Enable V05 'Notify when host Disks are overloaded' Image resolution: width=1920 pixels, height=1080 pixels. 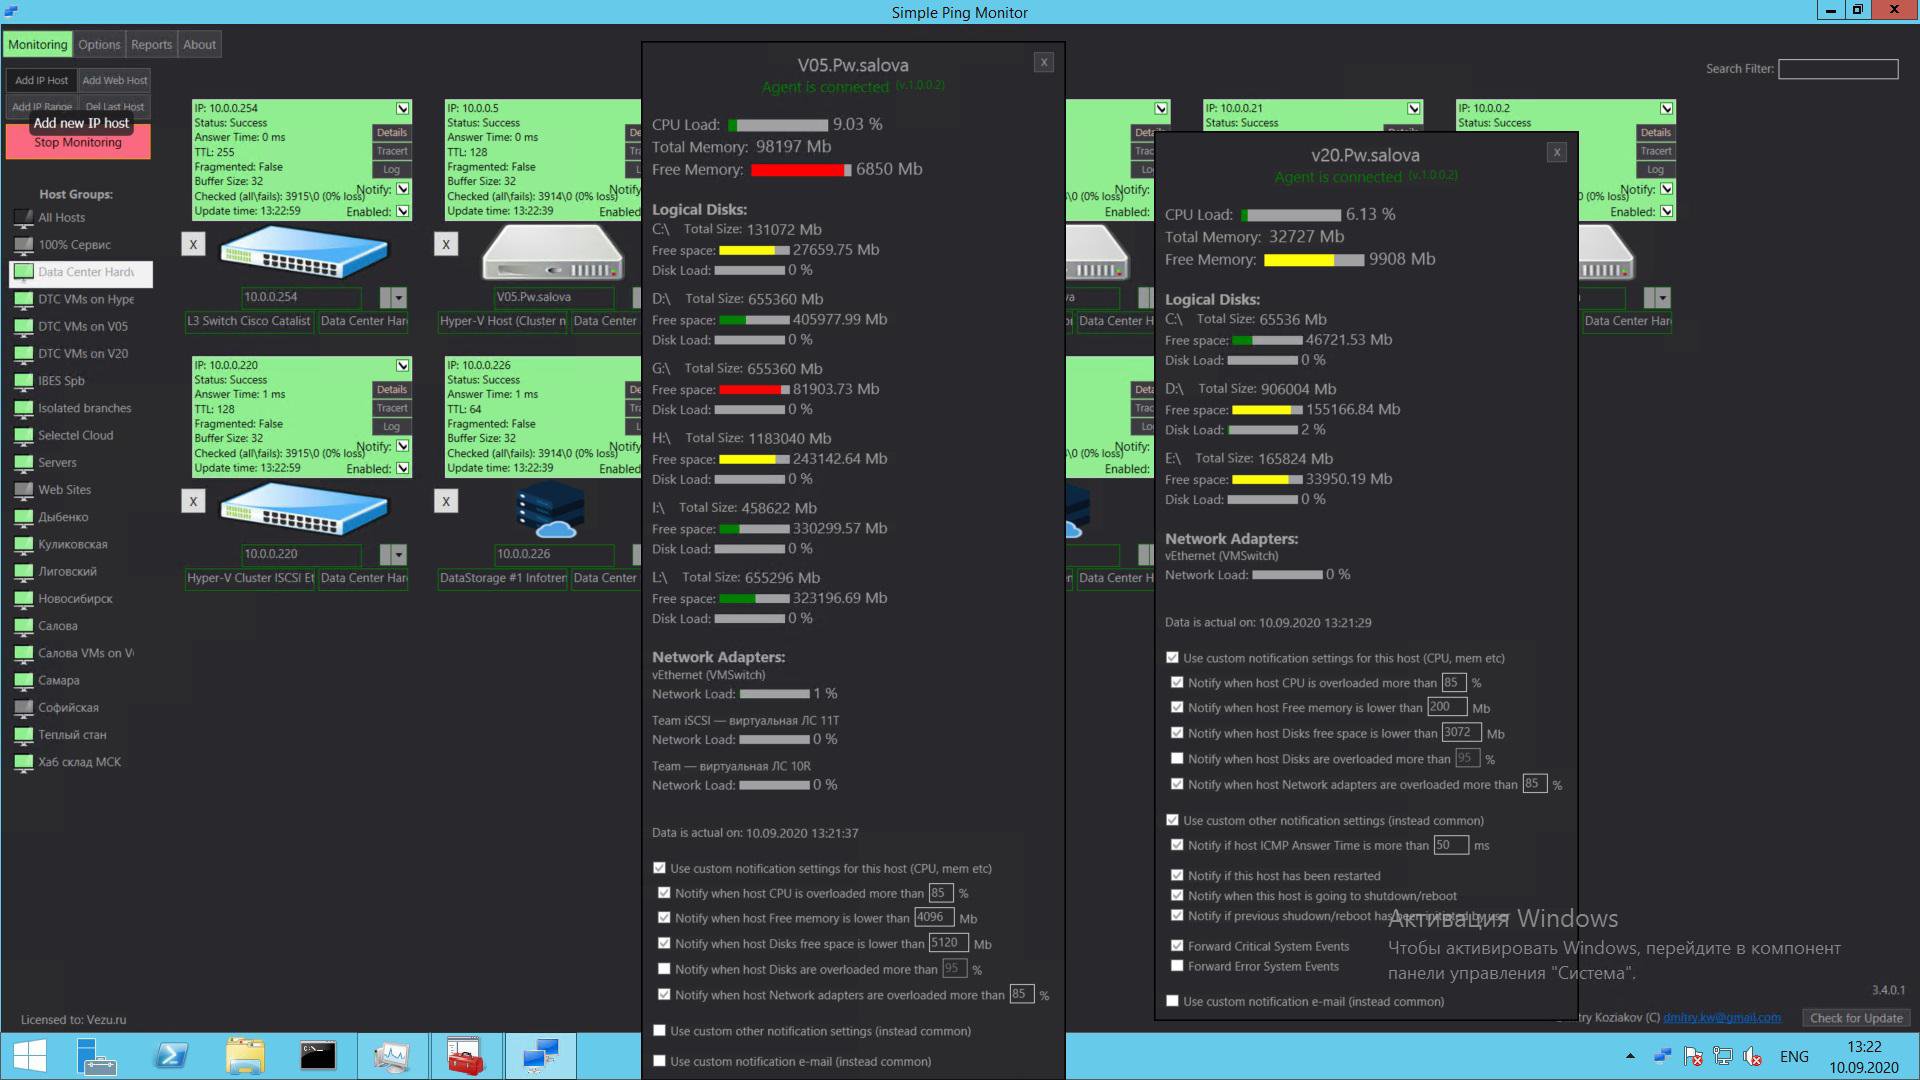tap(664, 969)
